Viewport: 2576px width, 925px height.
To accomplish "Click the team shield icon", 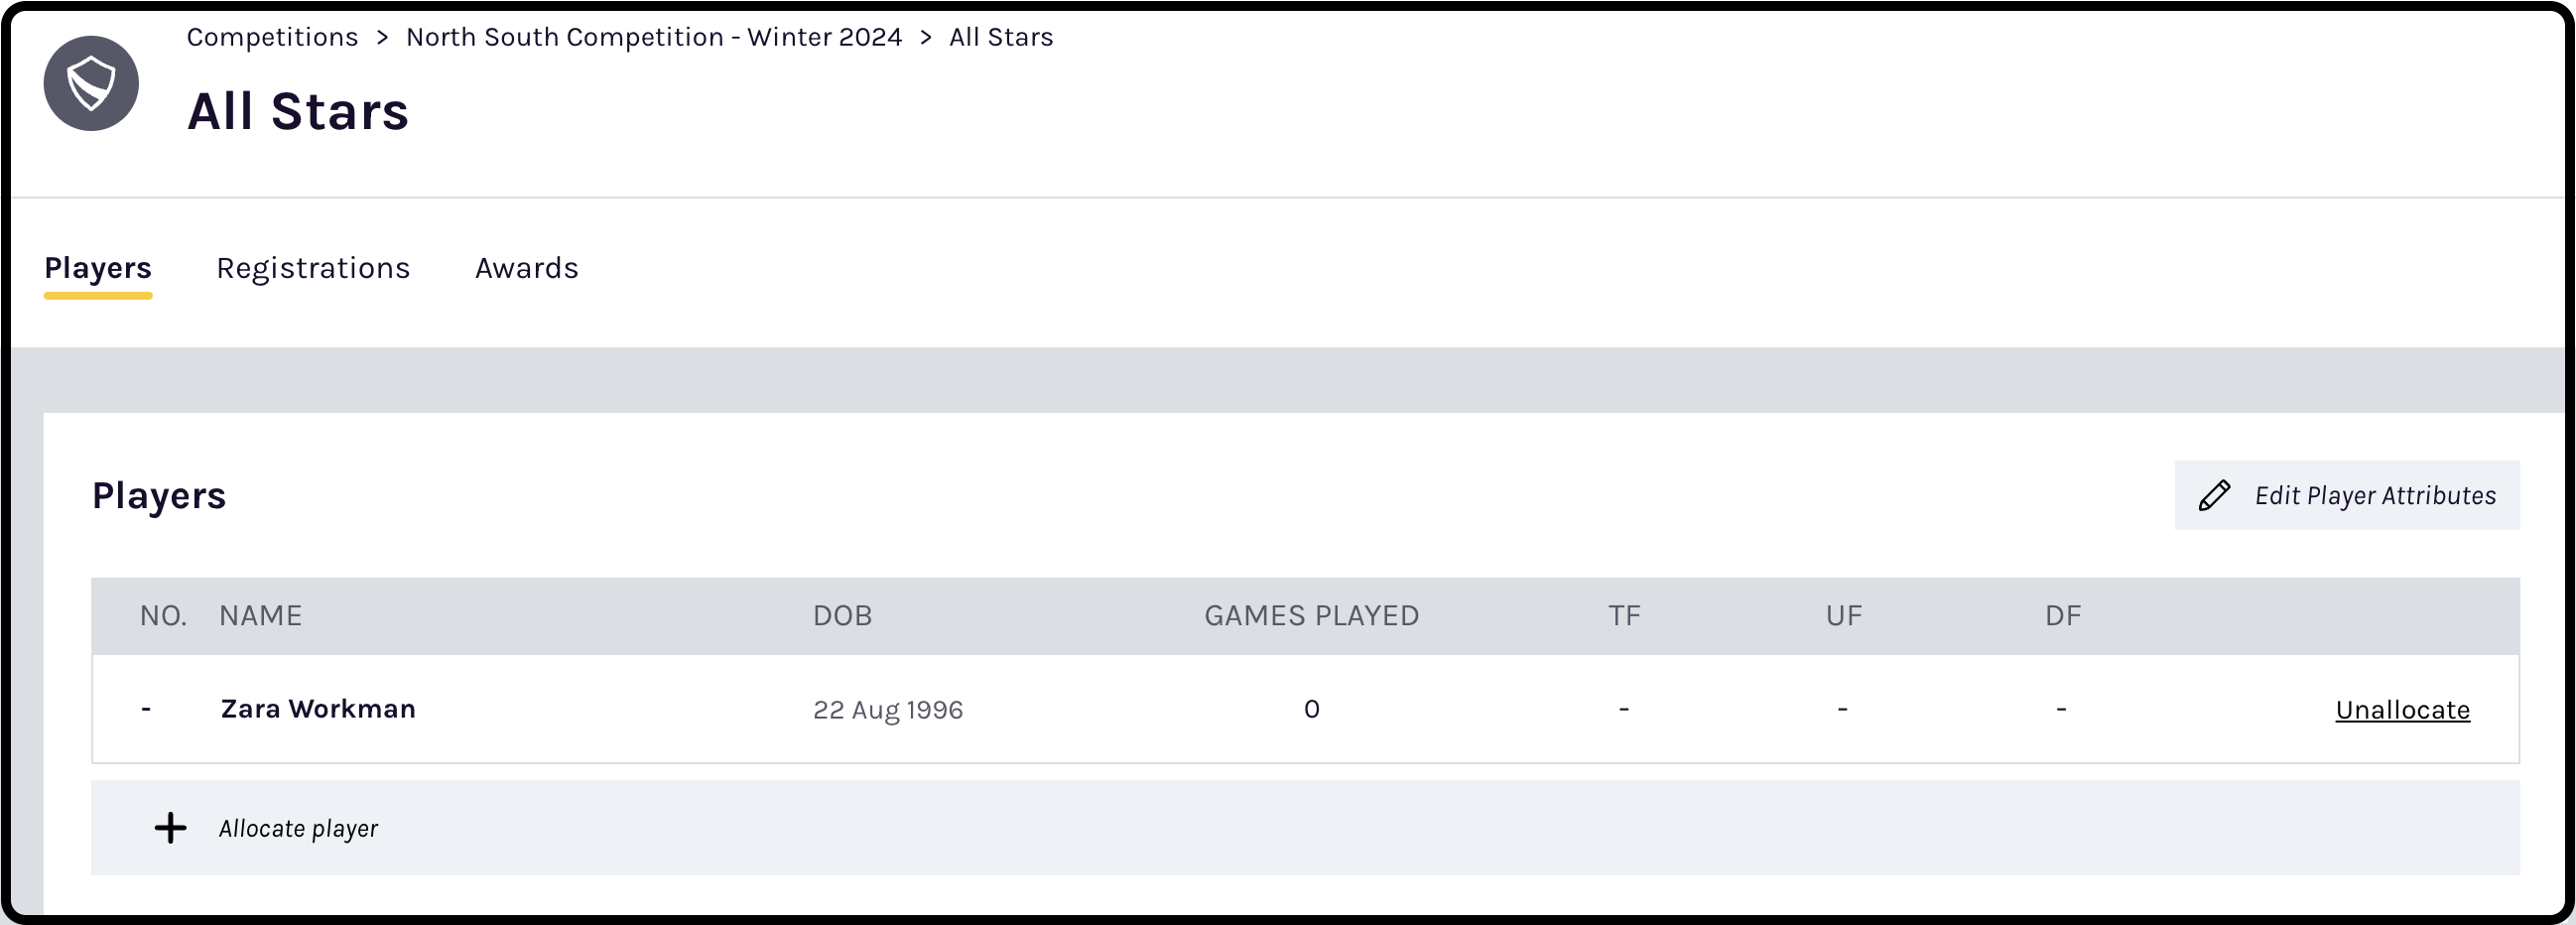I will [90, 83].
